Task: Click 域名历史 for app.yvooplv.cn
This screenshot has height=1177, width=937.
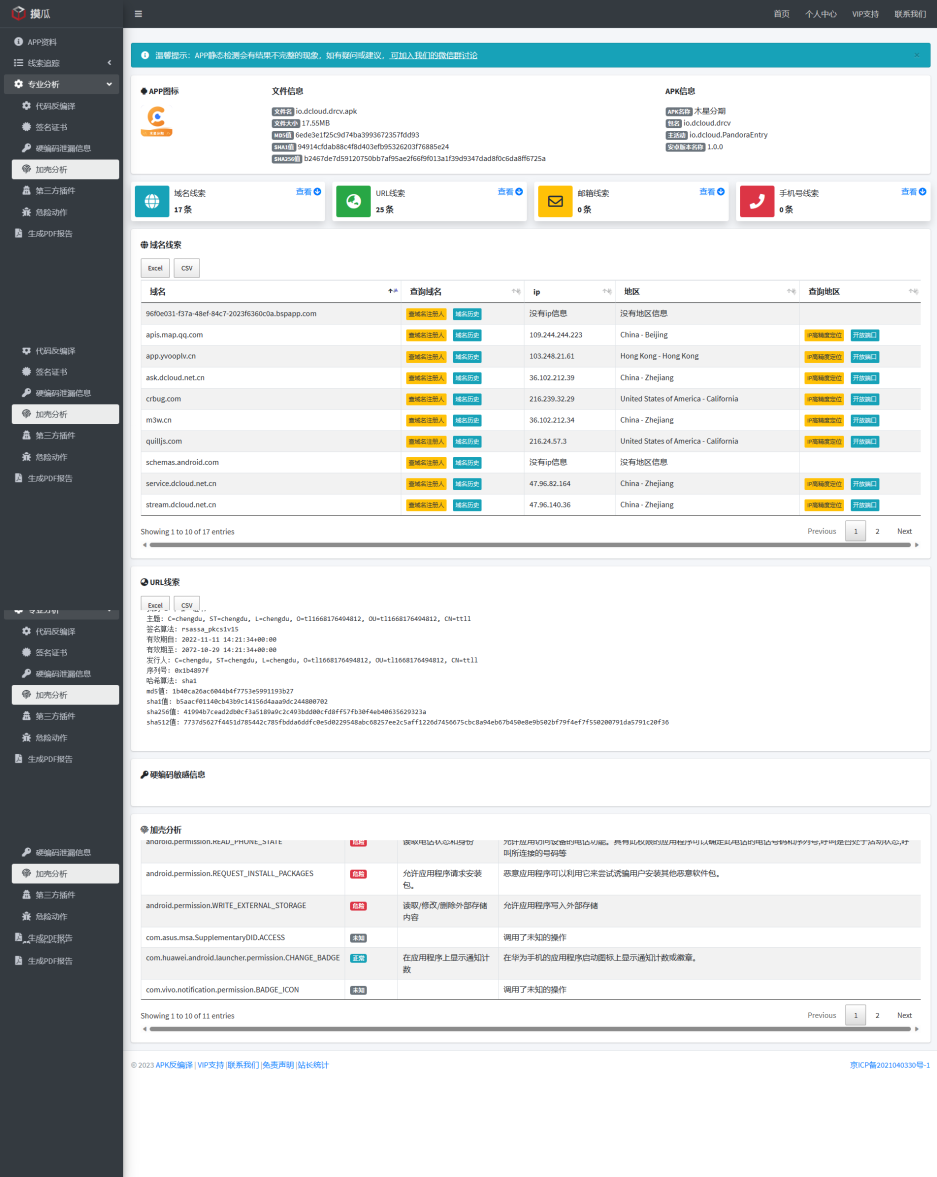Action: (x=467, y=357)
